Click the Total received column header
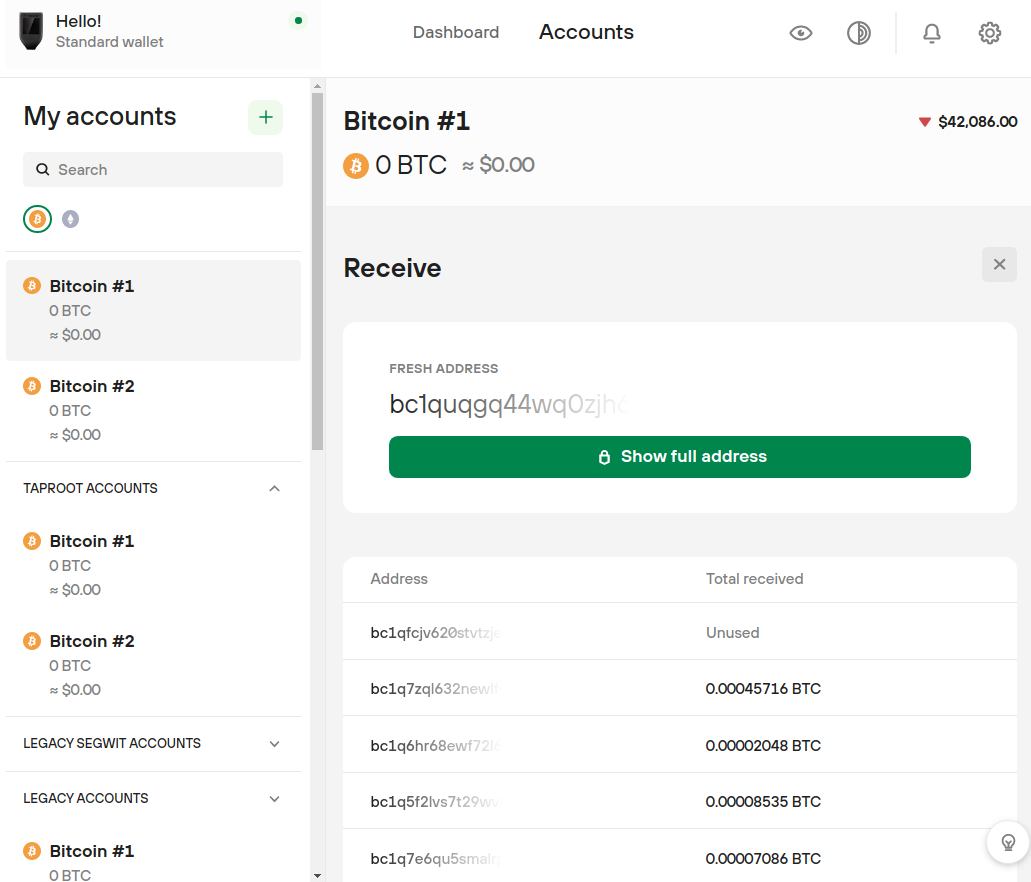The image size is (1031, 882). 755,579
